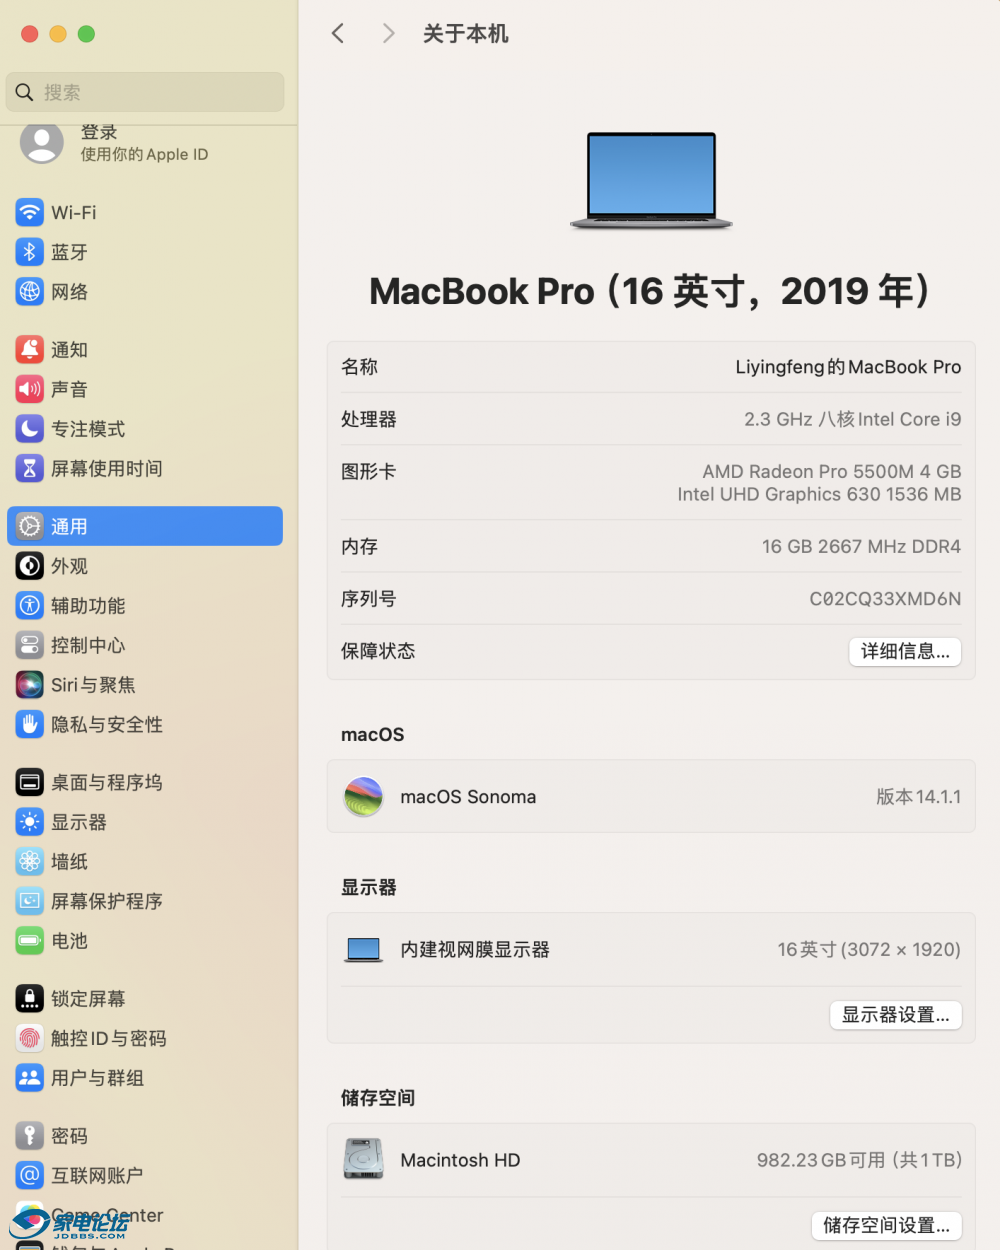Select the 桌面与程序坞 sidebar label

click(107, 783)
